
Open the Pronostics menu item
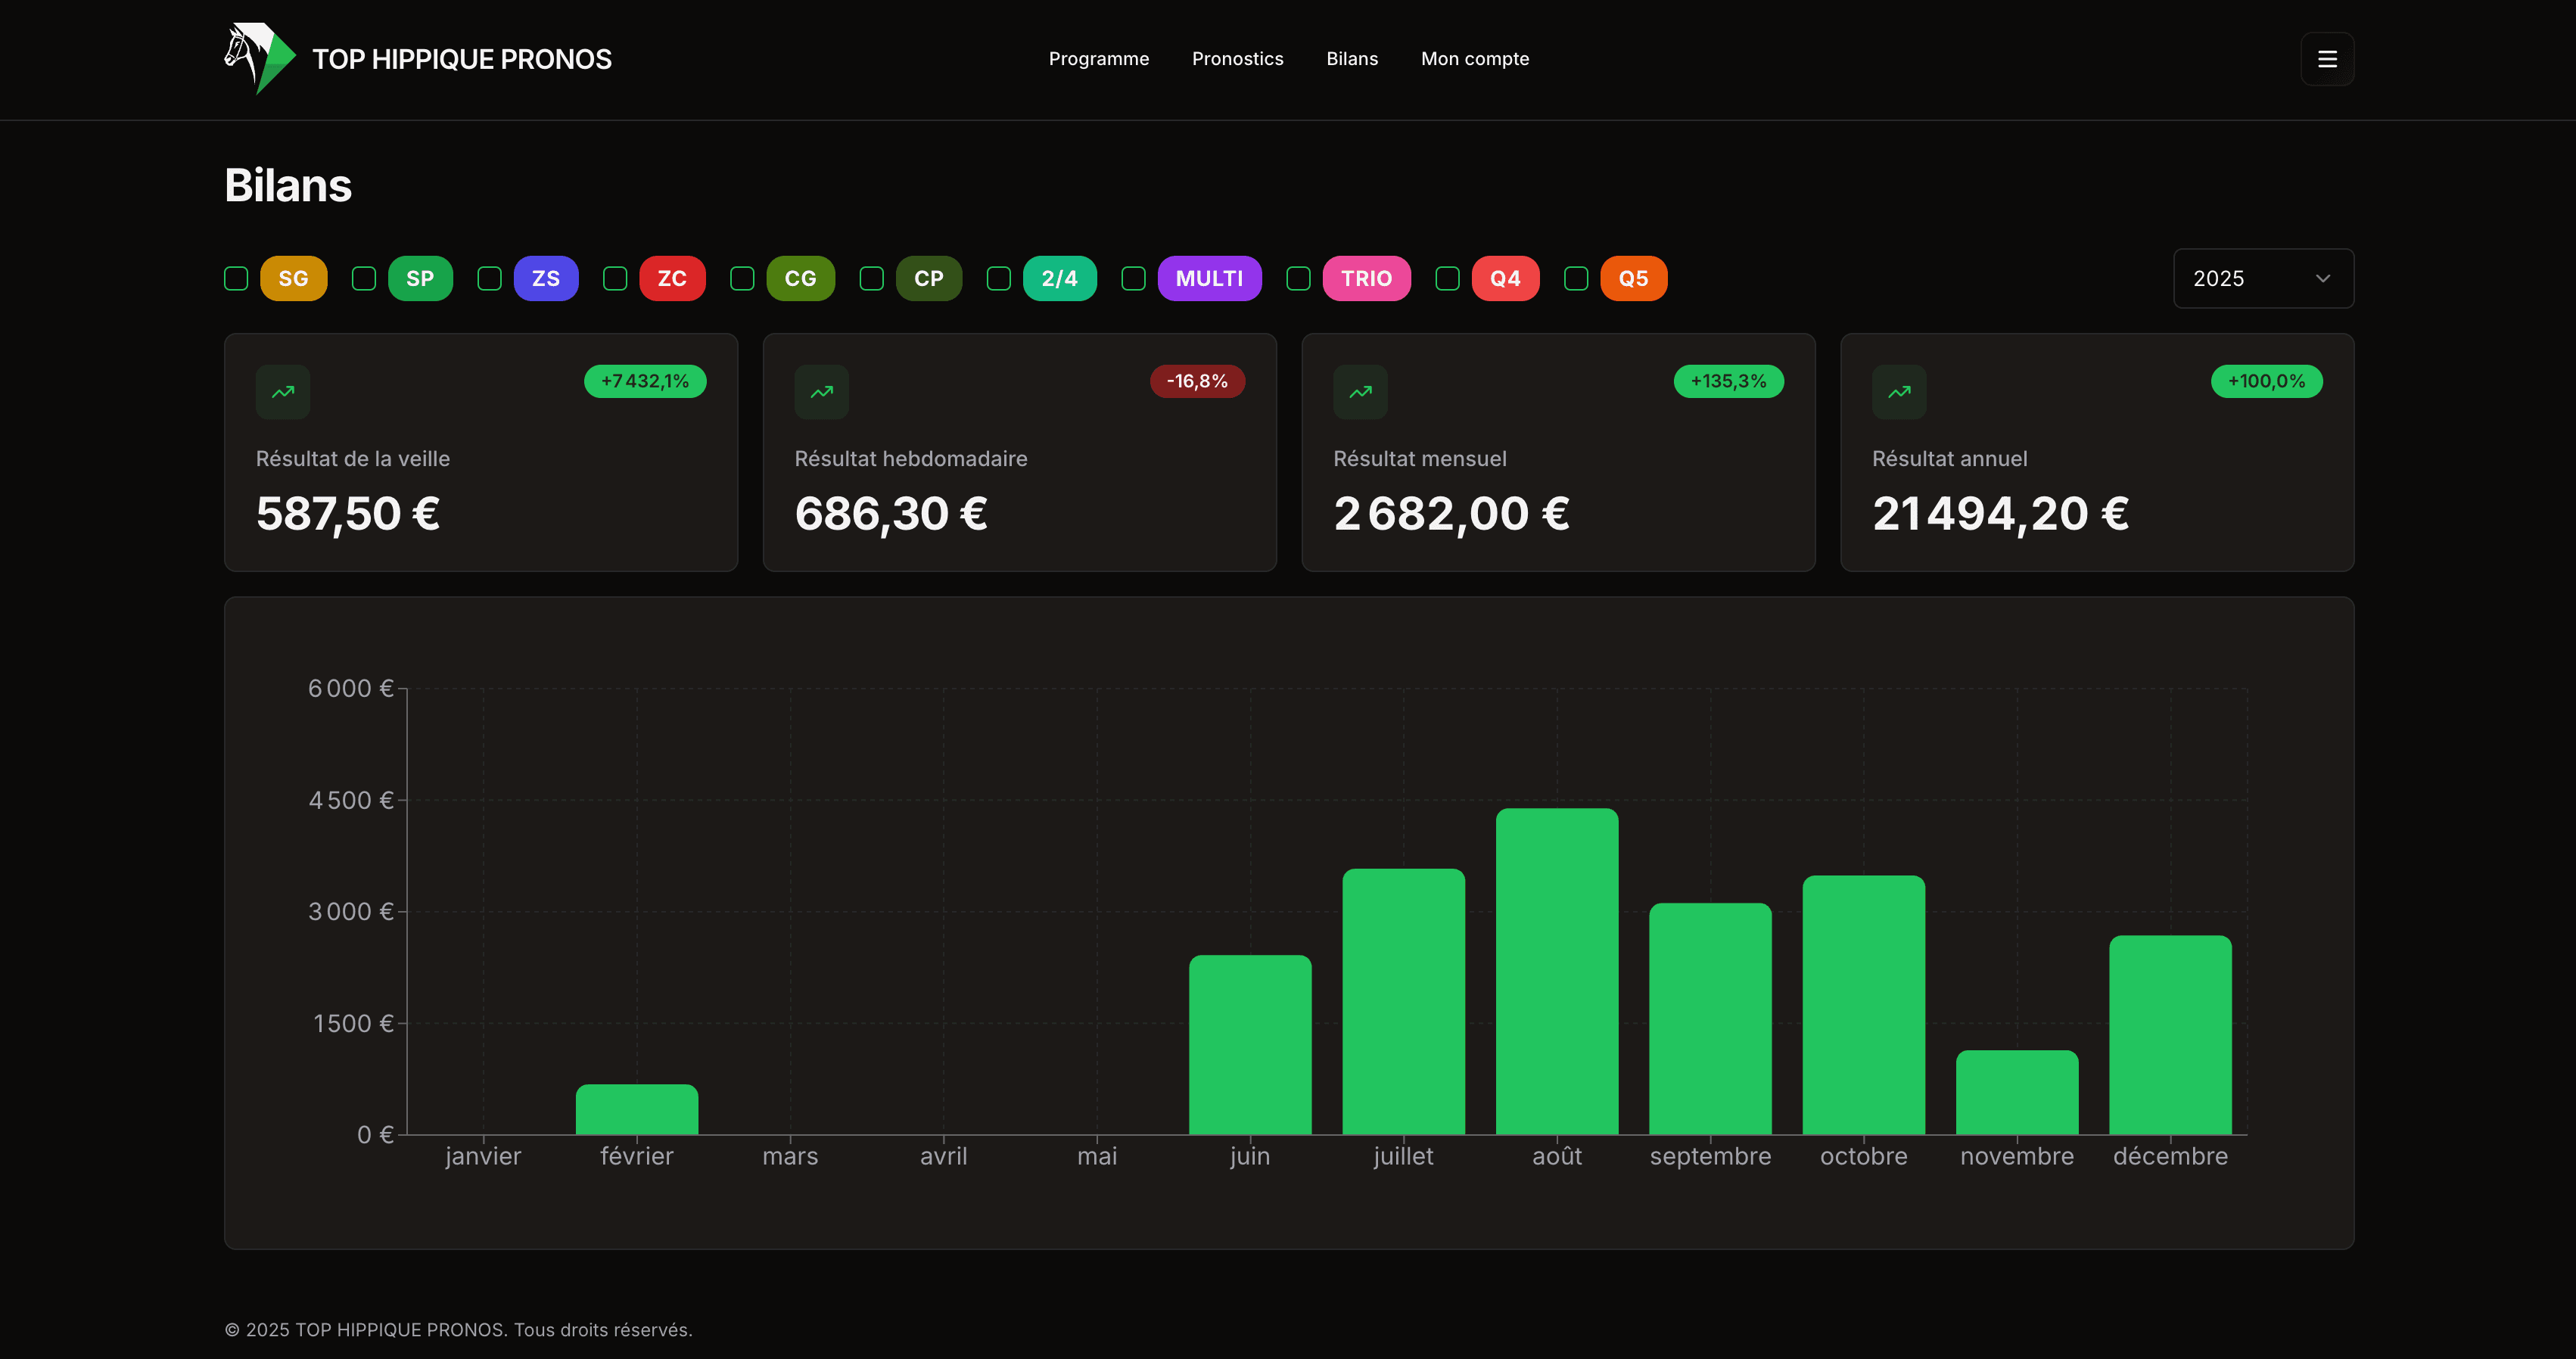pos(1237,59)
